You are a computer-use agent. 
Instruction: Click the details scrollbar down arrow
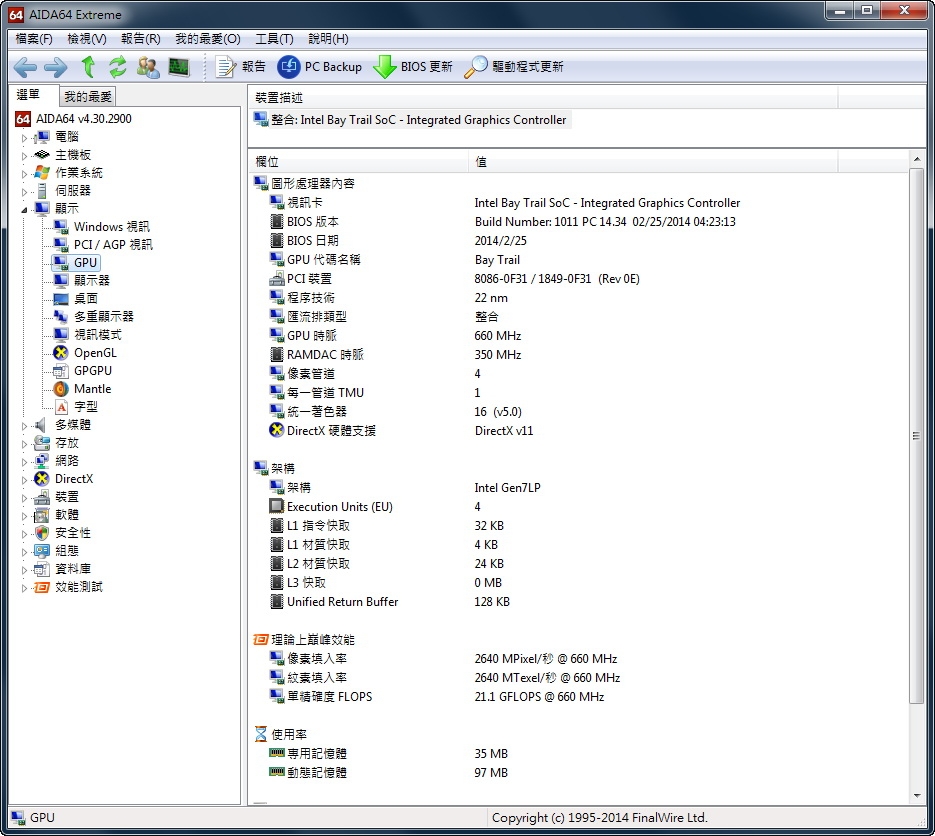tap(917, 796)
